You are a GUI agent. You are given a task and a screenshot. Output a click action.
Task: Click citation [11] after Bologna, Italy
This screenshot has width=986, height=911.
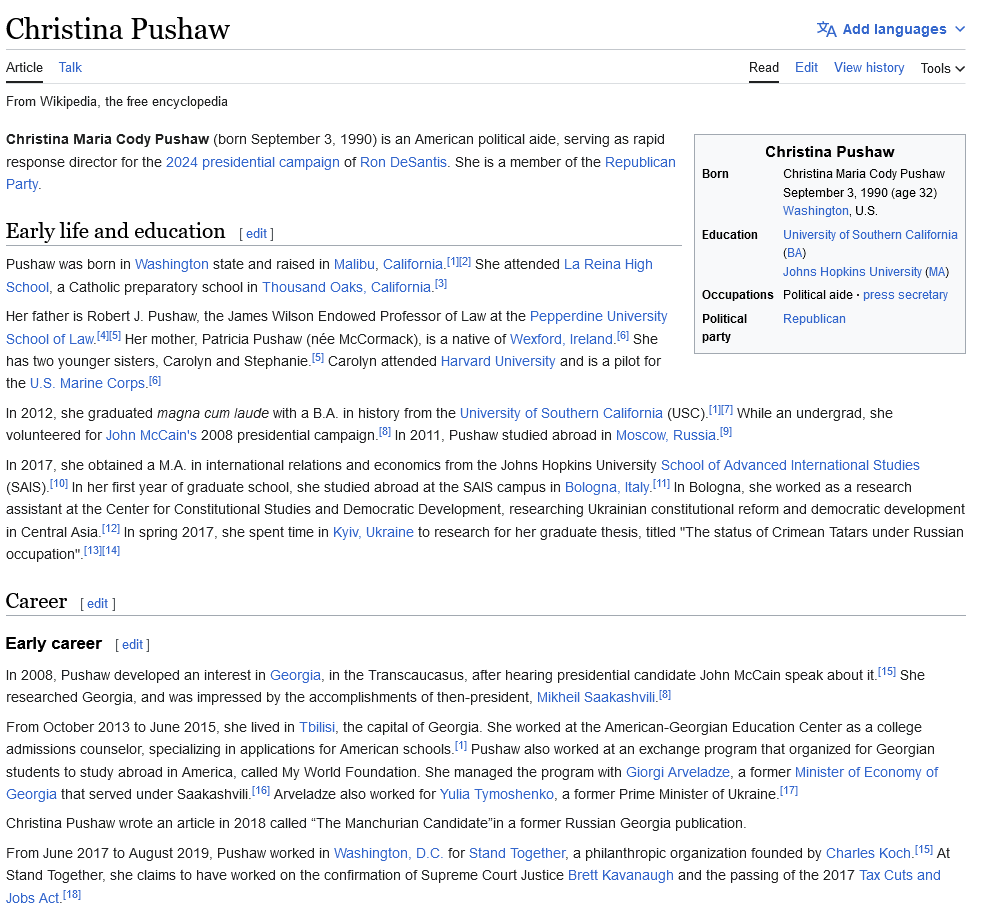(661, 483)
